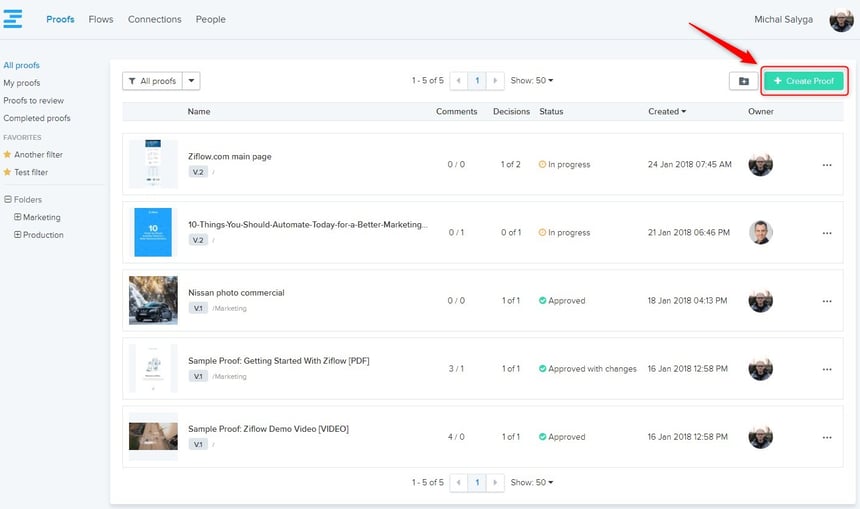
Task: Click the star icon beside Test filter
Action: click(x=7, y=172)
